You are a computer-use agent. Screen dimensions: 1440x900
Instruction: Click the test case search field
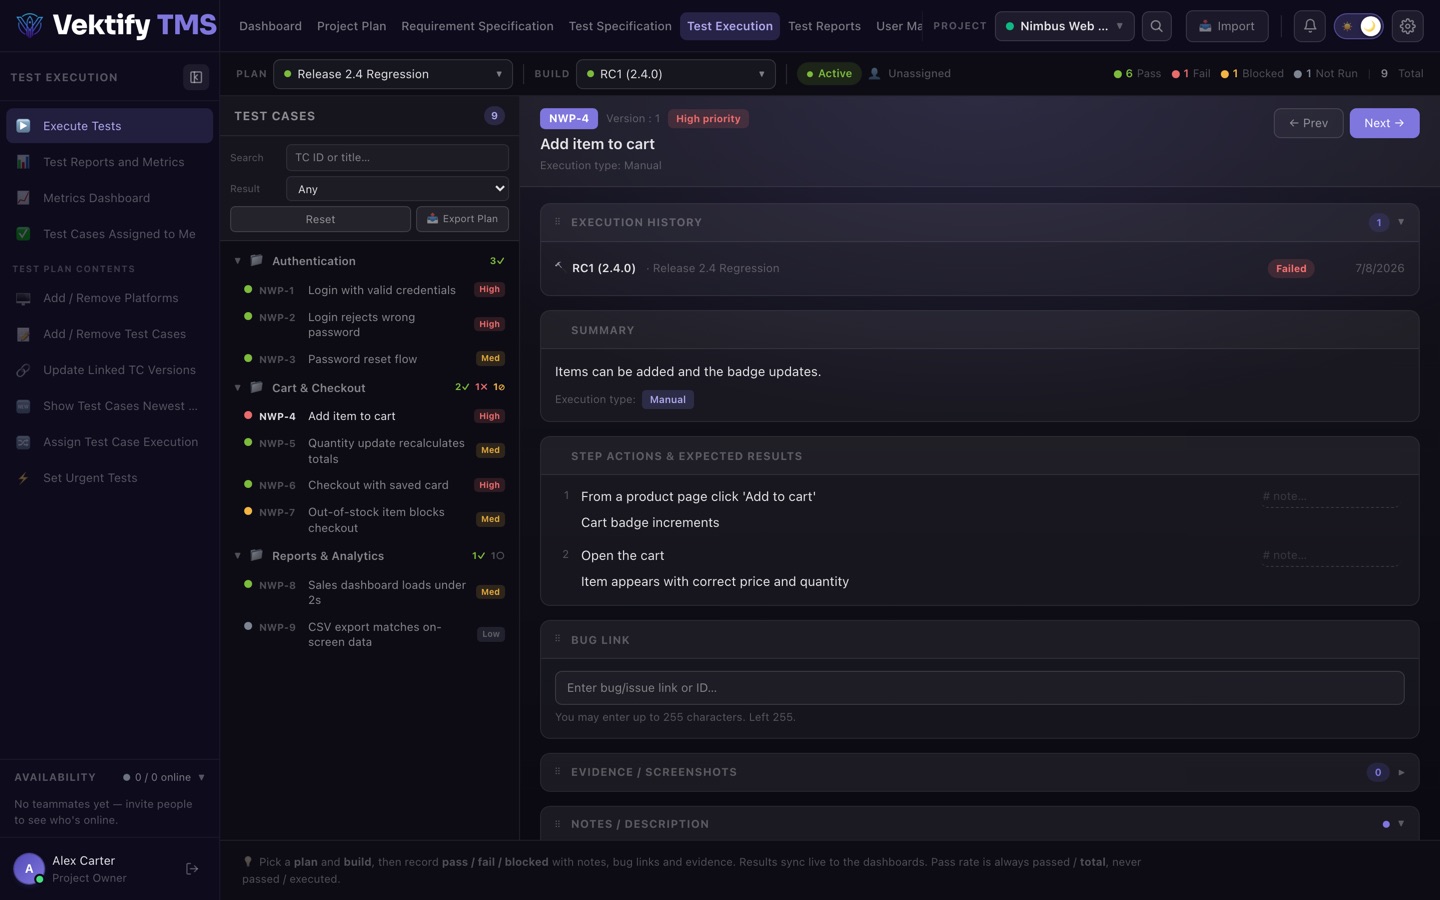point(397,158)
